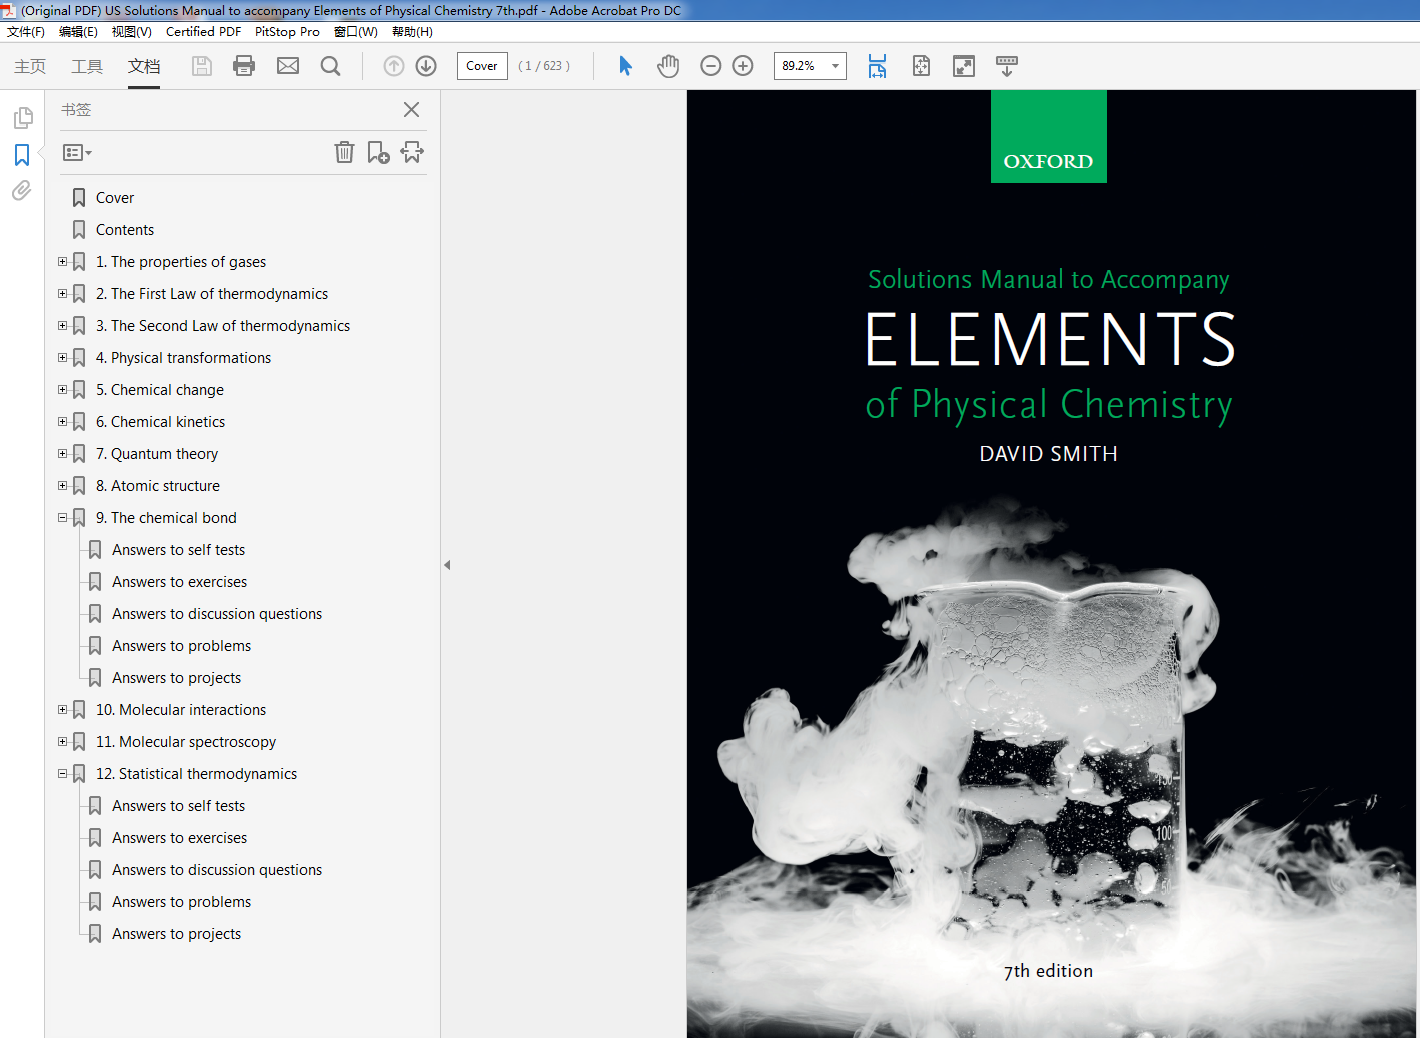Expand 6. Chemical kinetics node

63,422
